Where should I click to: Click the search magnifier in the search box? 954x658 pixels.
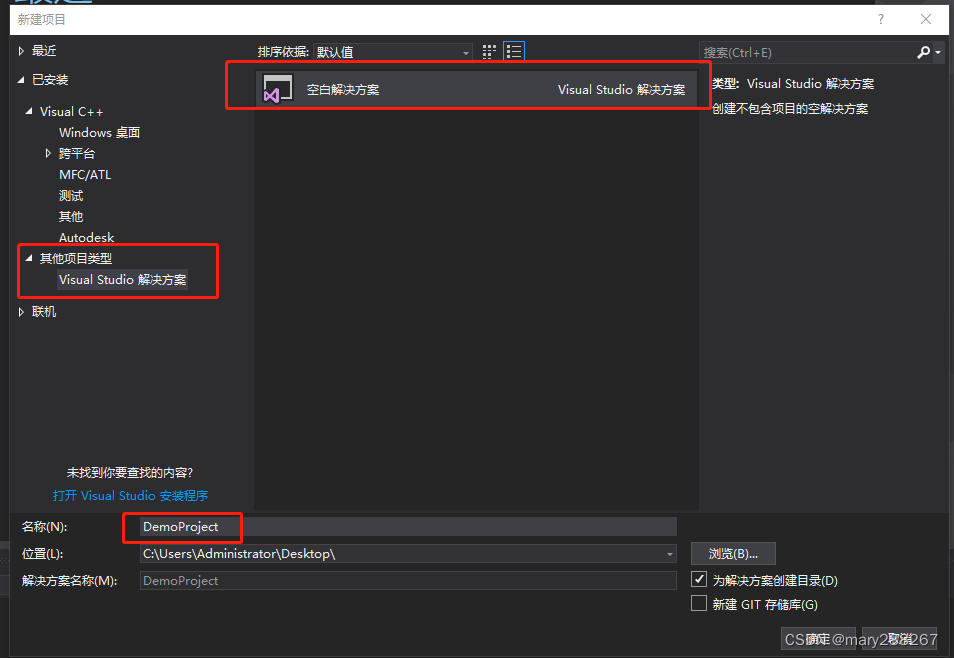pos(923,51)
